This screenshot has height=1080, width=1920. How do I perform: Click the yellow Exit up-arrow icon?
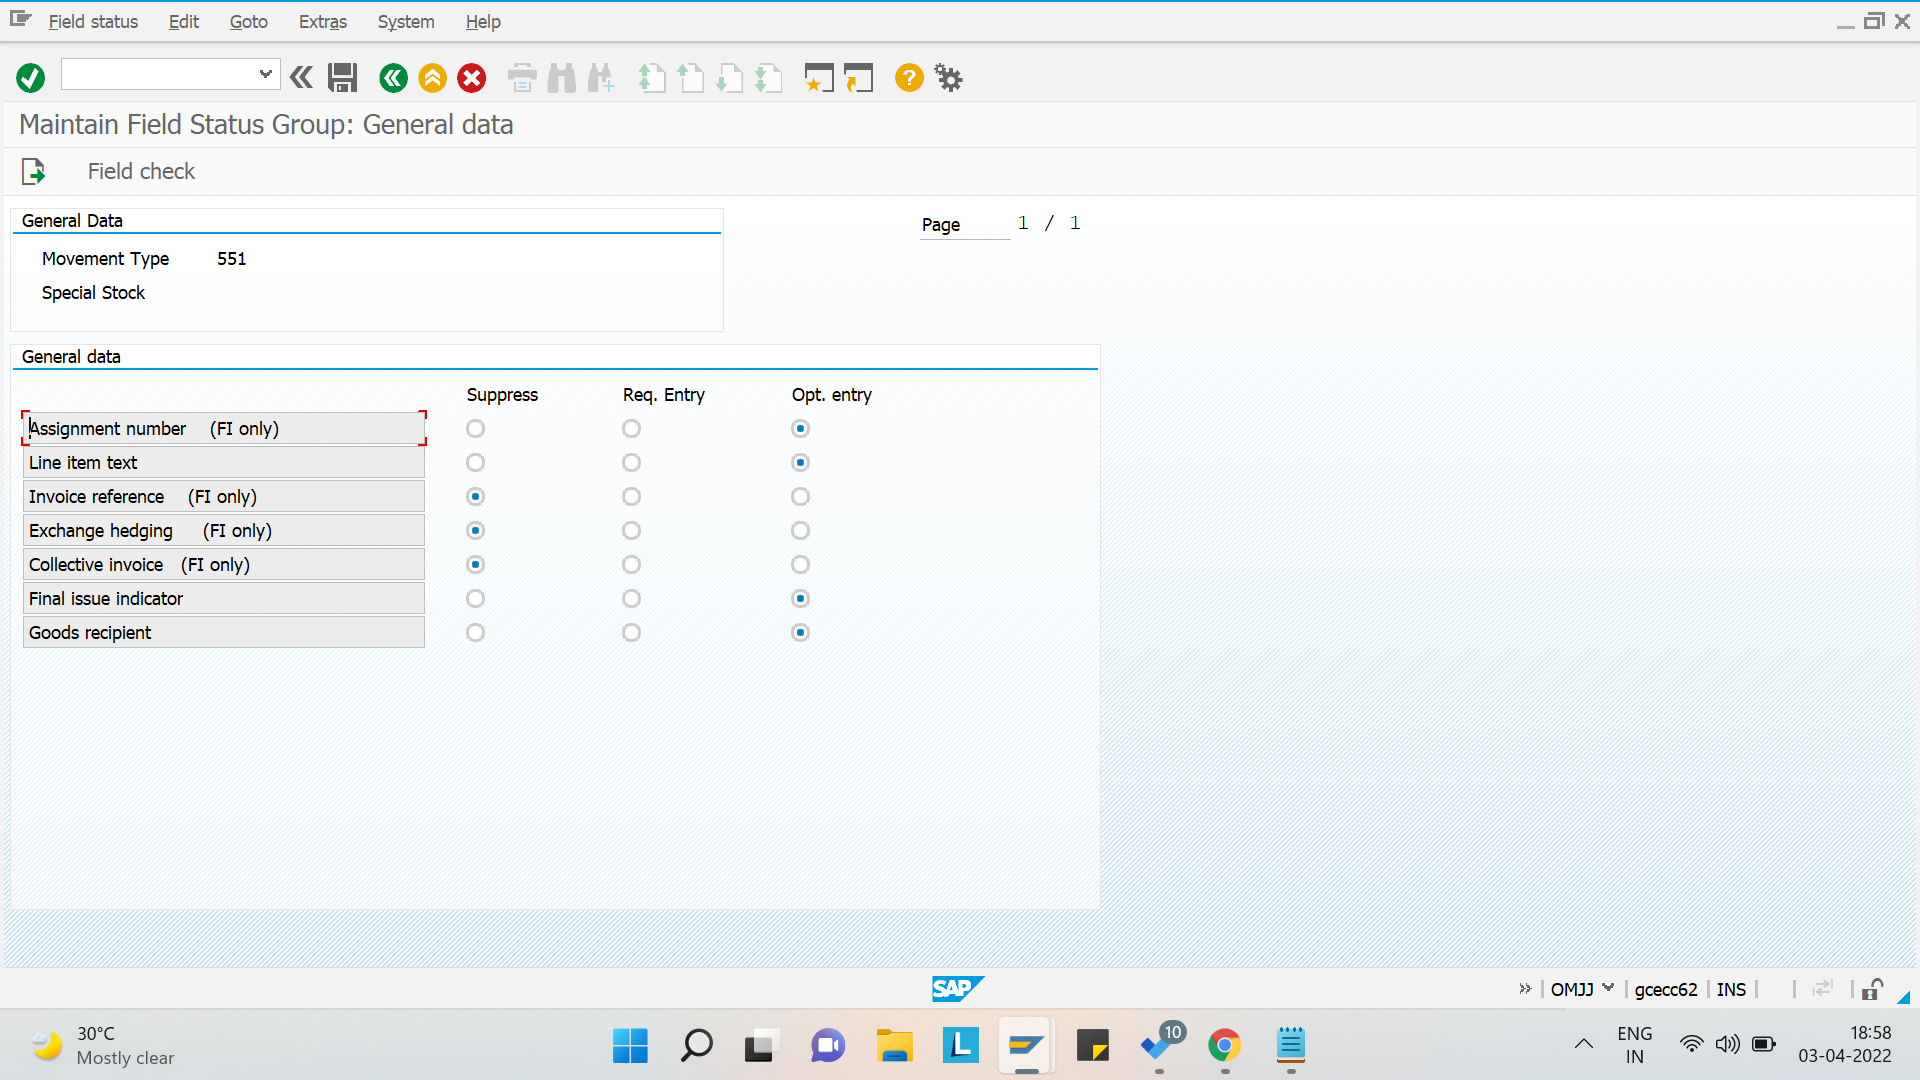(432, 78)
